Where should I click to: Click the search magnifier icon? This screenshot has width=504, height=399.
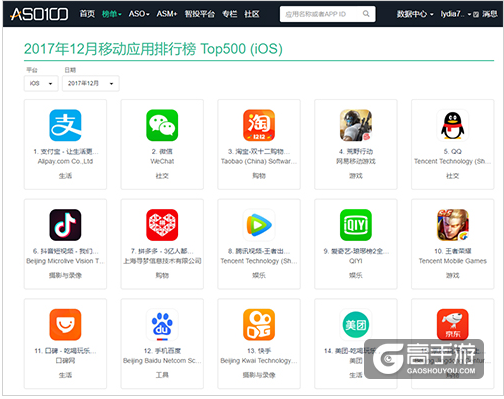pyautogui.click(x=366, y=14)
